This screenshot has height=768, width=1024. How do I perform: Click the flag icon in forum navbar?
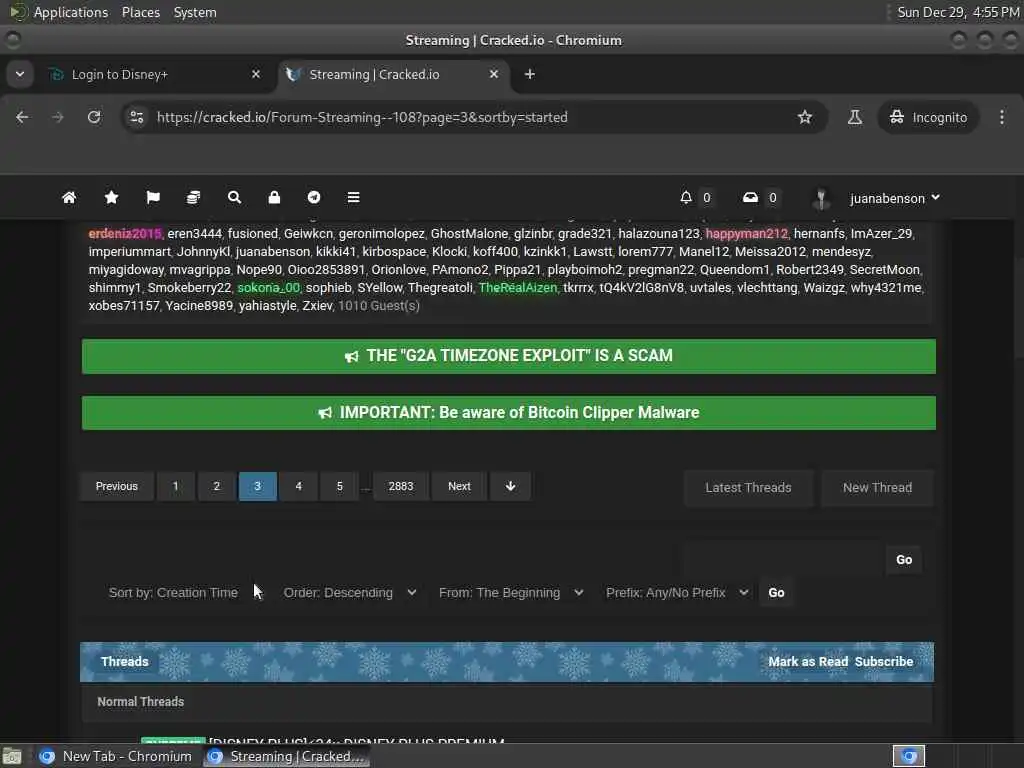(x=153, y=197)
